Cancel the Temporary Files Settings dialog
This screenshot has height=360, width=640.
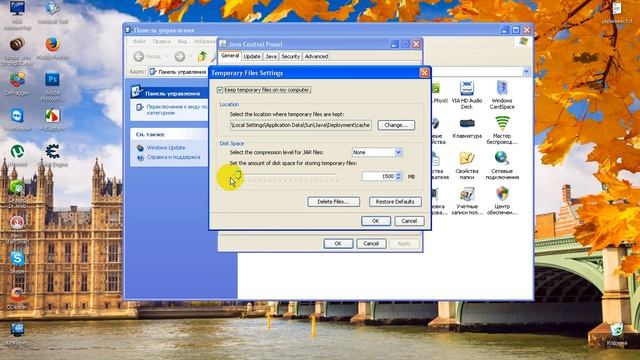[409, 221]
